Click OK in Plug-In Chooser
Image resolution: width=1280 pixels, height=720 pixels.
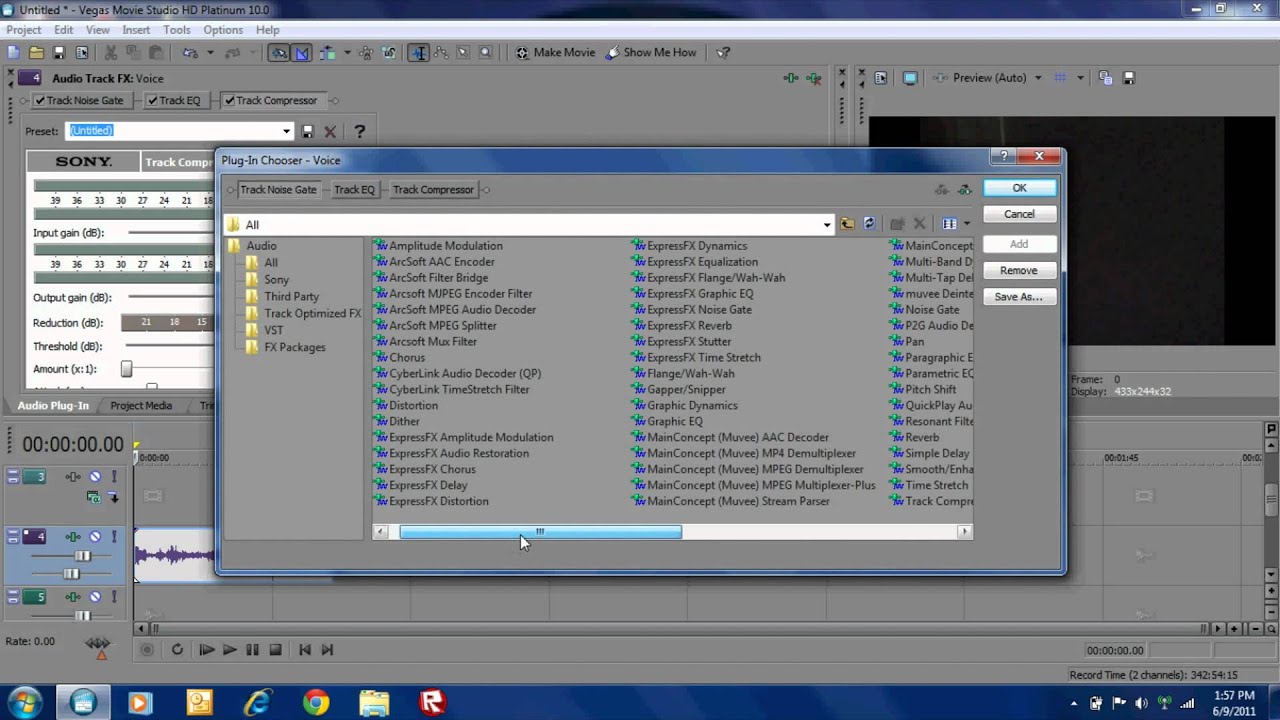[1019, 188]
